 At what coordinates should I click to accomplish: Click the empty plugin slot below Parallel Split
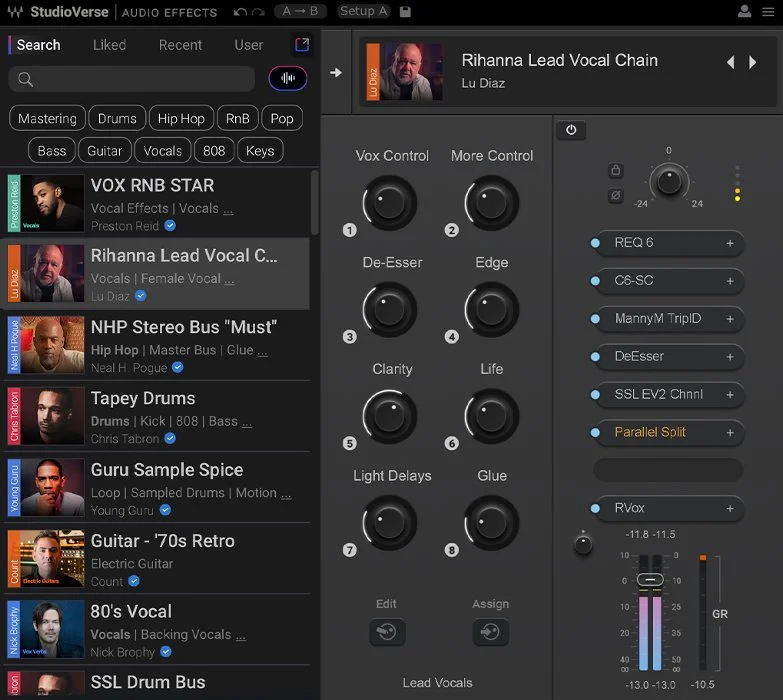coord(668,470)
